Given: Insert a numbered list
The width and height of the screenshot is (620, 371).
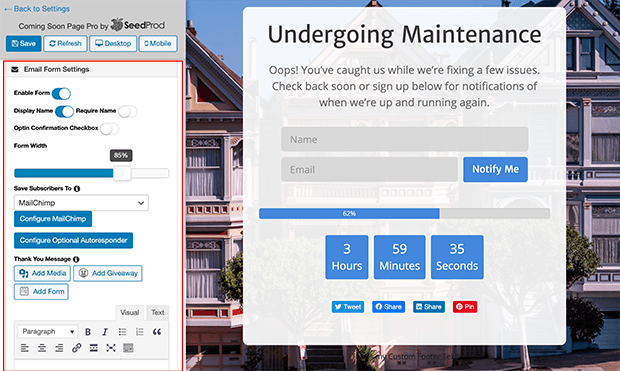Looking at the screenshot, I should point(140,331).
